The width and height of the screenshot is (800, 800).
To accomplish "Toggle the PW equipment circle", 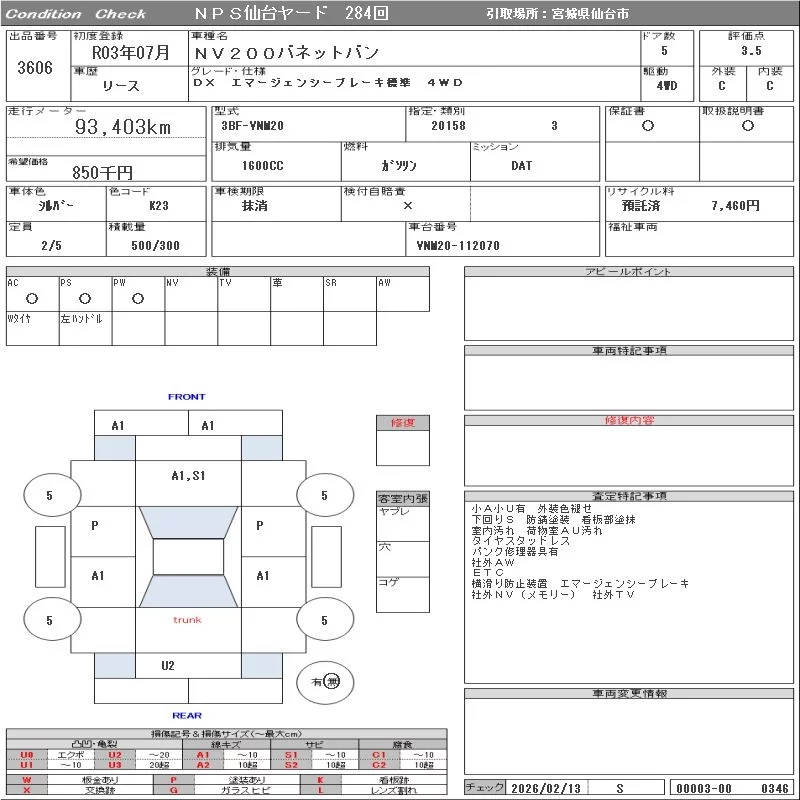I will [x=138, y=298].
